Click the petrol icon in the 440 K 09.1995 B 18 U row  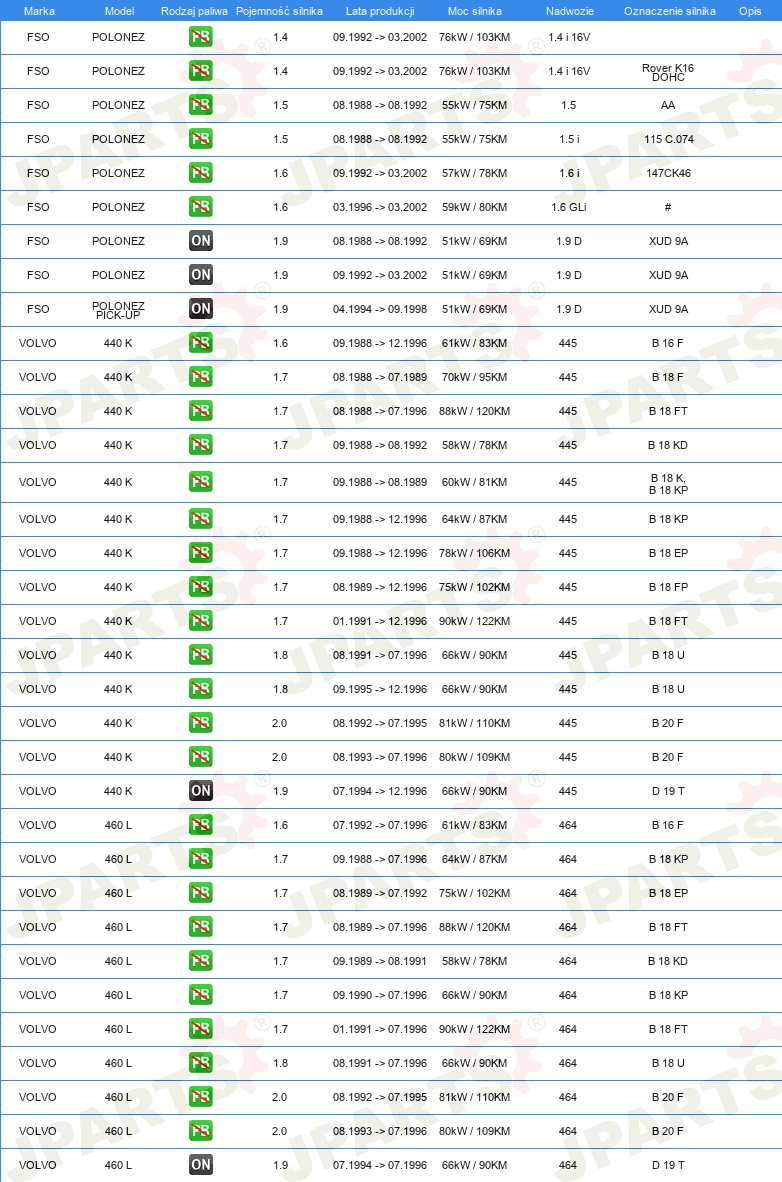click(x=201, y=688)
